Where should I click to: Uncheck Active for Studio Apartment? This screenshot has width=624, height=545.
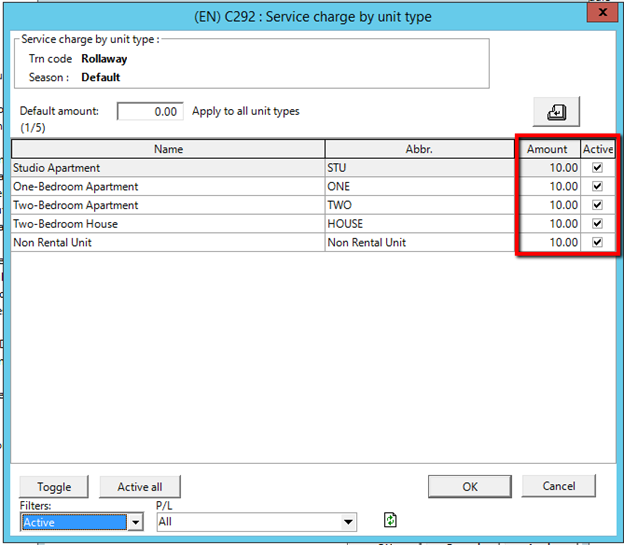coord(598,168)
